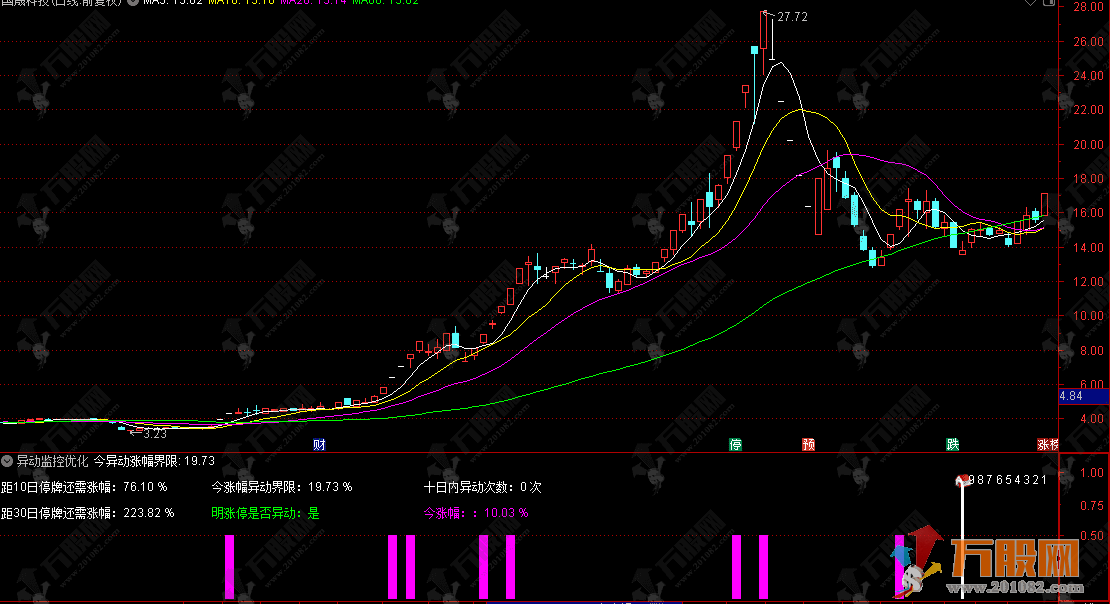
Task: Click the main chart indicator settings circle icon
Action: pos(131,3)
